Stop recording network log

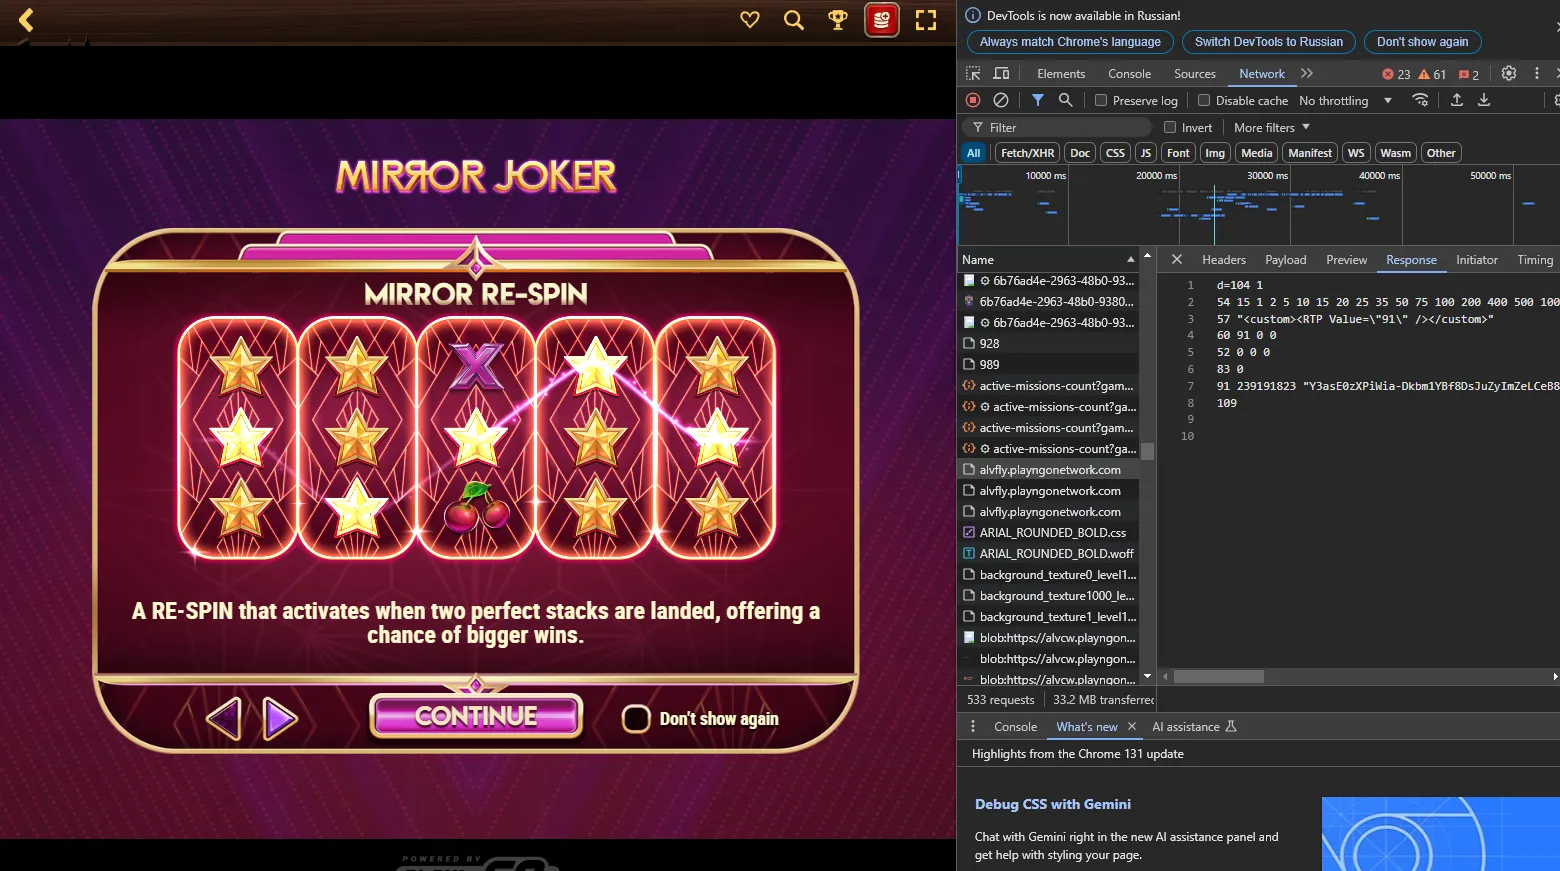coord(973,100)
